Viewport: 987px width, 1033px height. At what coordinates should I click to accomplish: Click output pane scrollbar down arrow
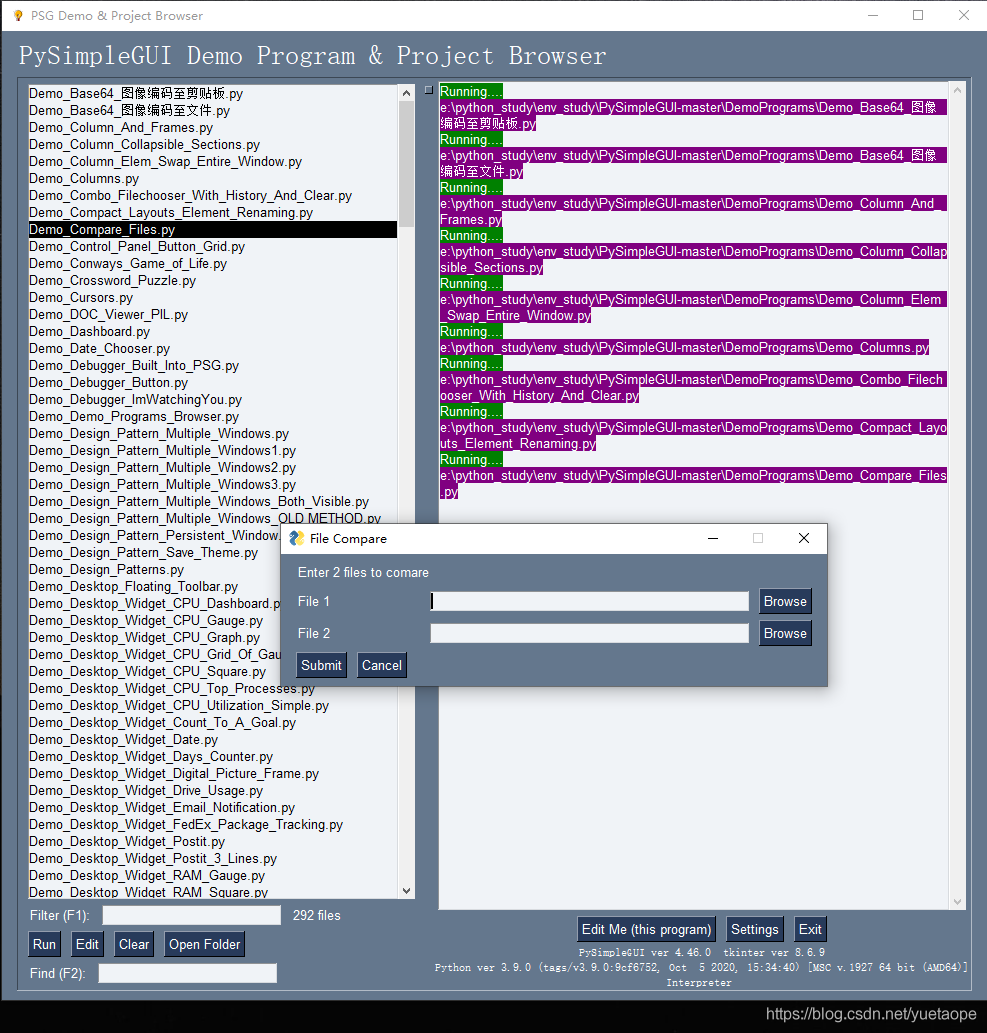tap(957, 902)
